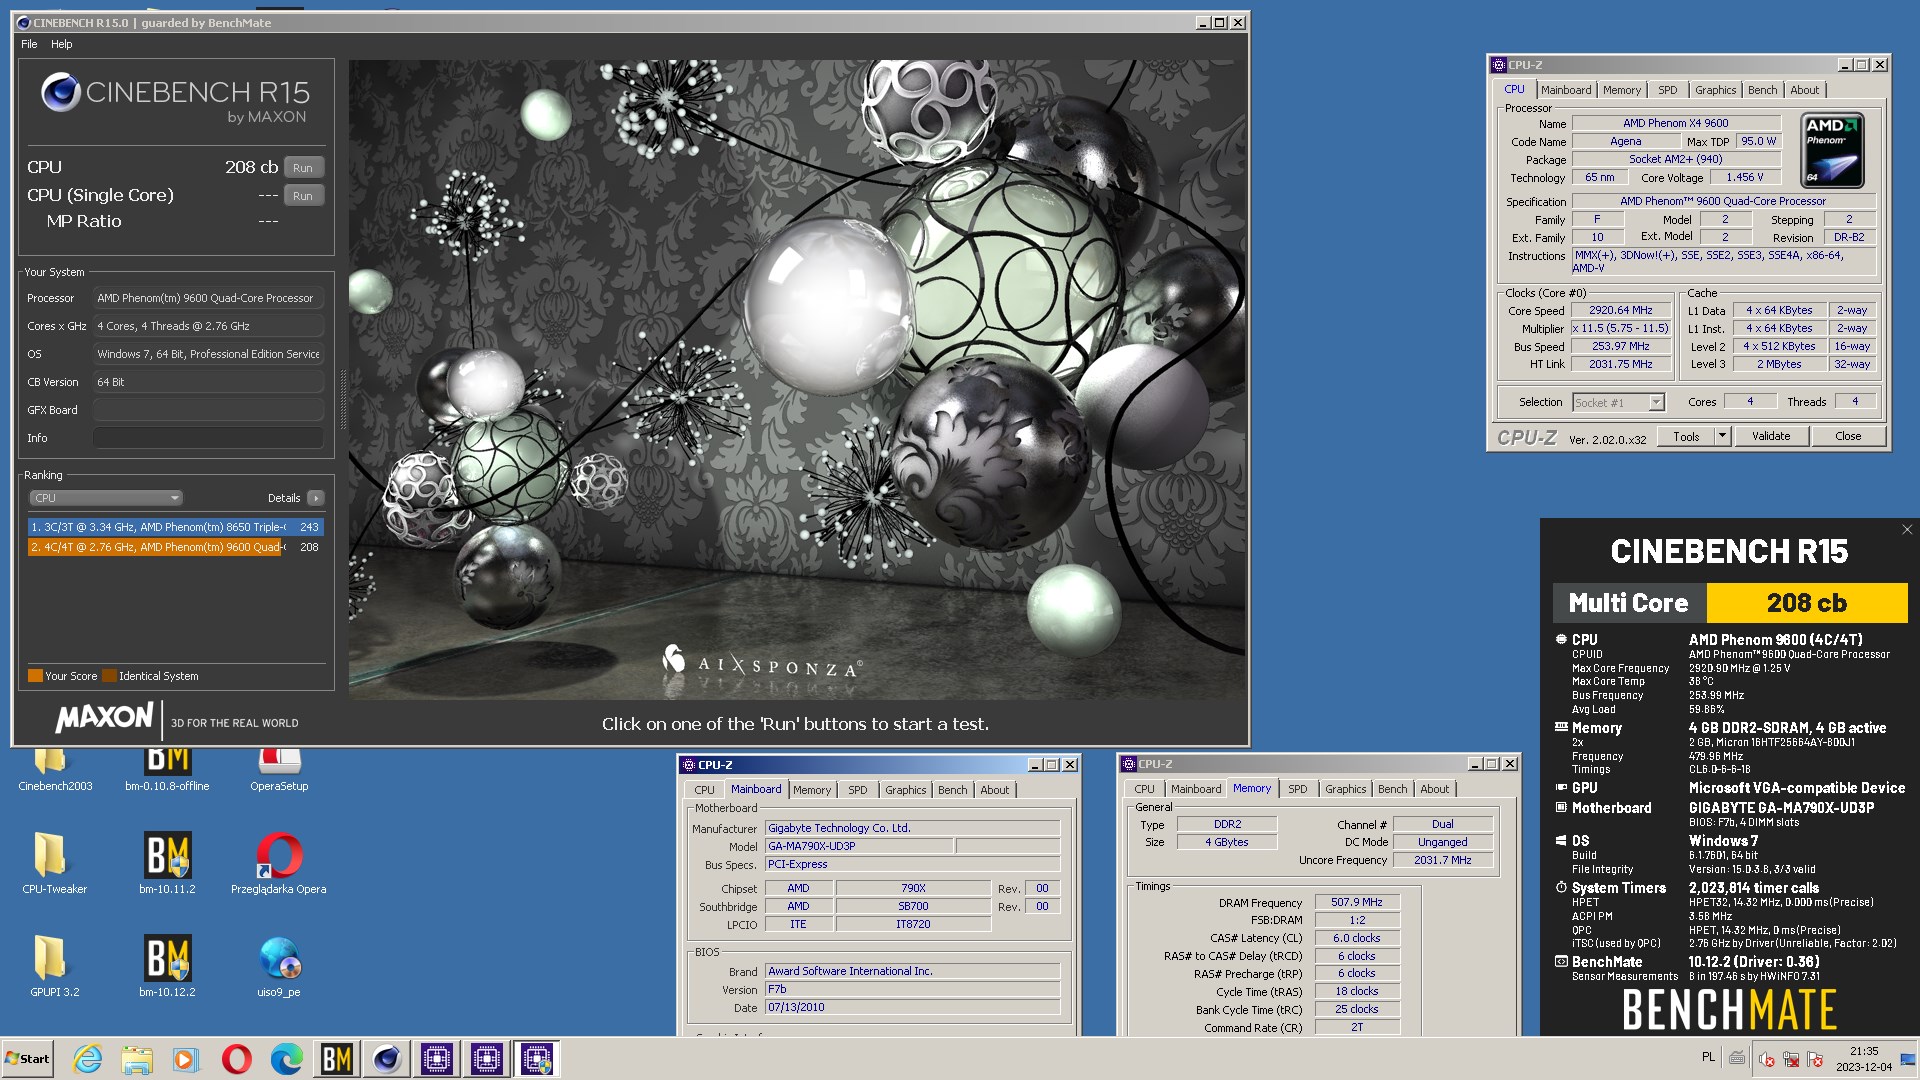The width and height of the screenshot is (1920, 1080).
Task: Expand the Ranking CPU dropdown
Action: (105, 498)
